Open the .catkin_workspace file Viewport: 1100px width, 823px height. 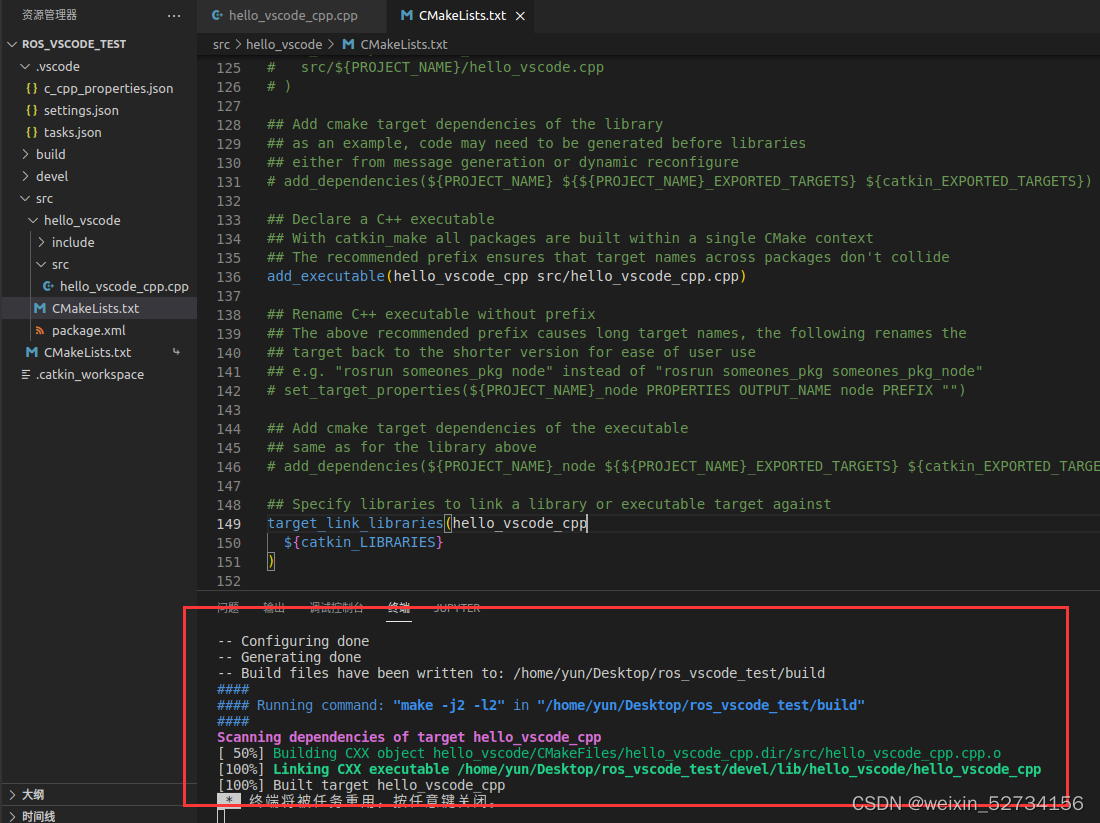pos(90,375)
